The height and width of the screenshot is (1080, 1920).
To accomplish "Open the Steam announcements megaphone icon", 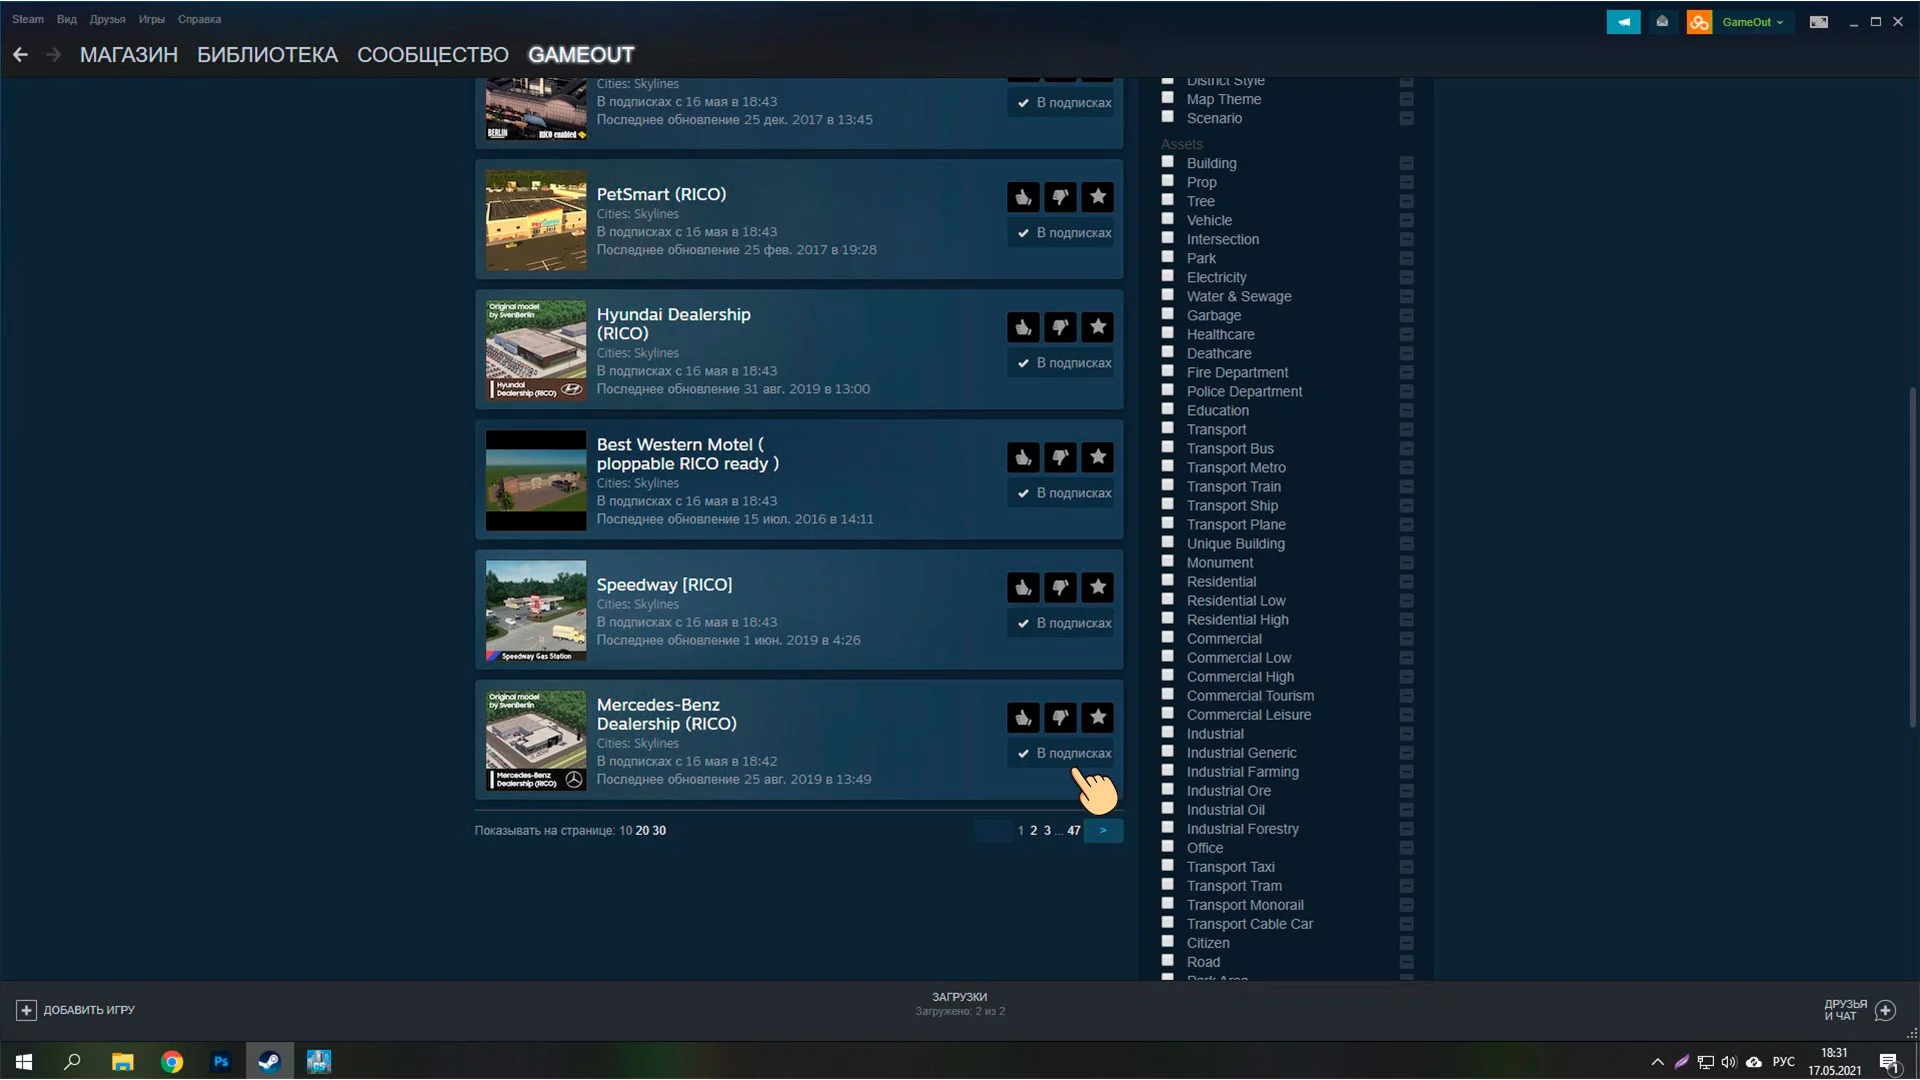I will coord(1623,22).
